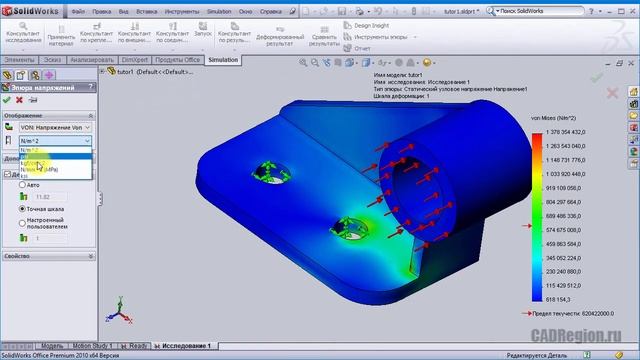The image size is (640, 360).
Task: Open the pink DimXpertManager tab icon
Action: [x=49, y=75]
